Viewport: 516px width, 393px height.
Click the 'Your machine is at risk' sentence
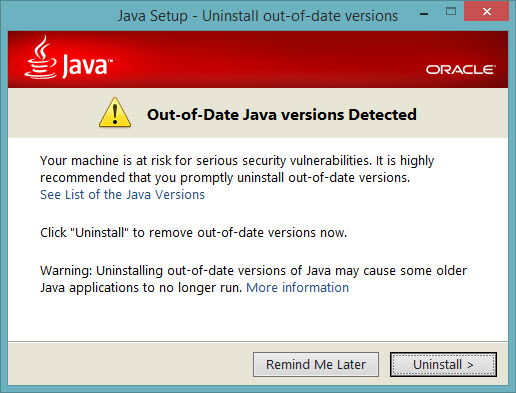tap(237, 161)
